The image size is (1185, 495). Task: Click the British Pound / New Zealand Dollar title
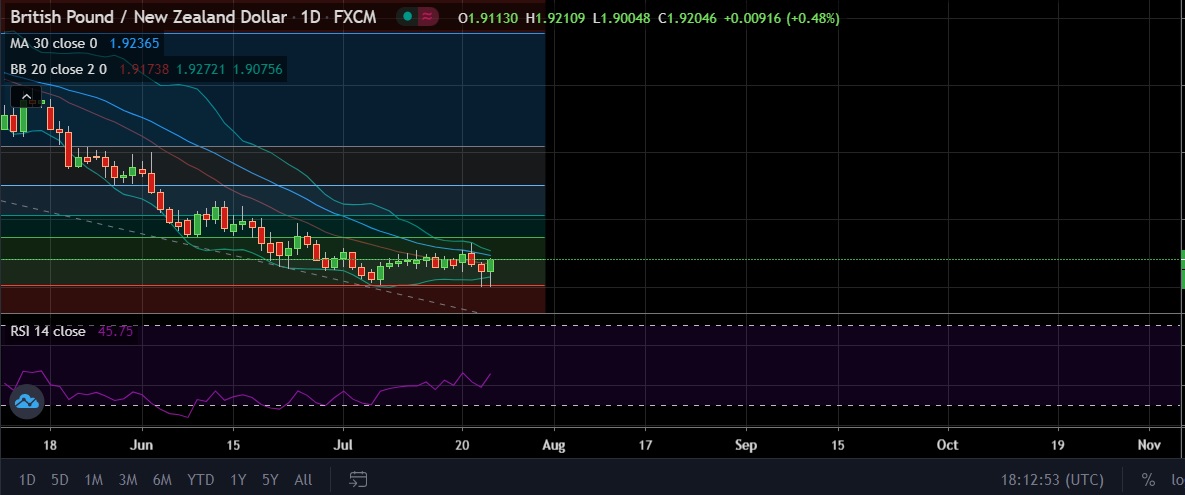148,17
